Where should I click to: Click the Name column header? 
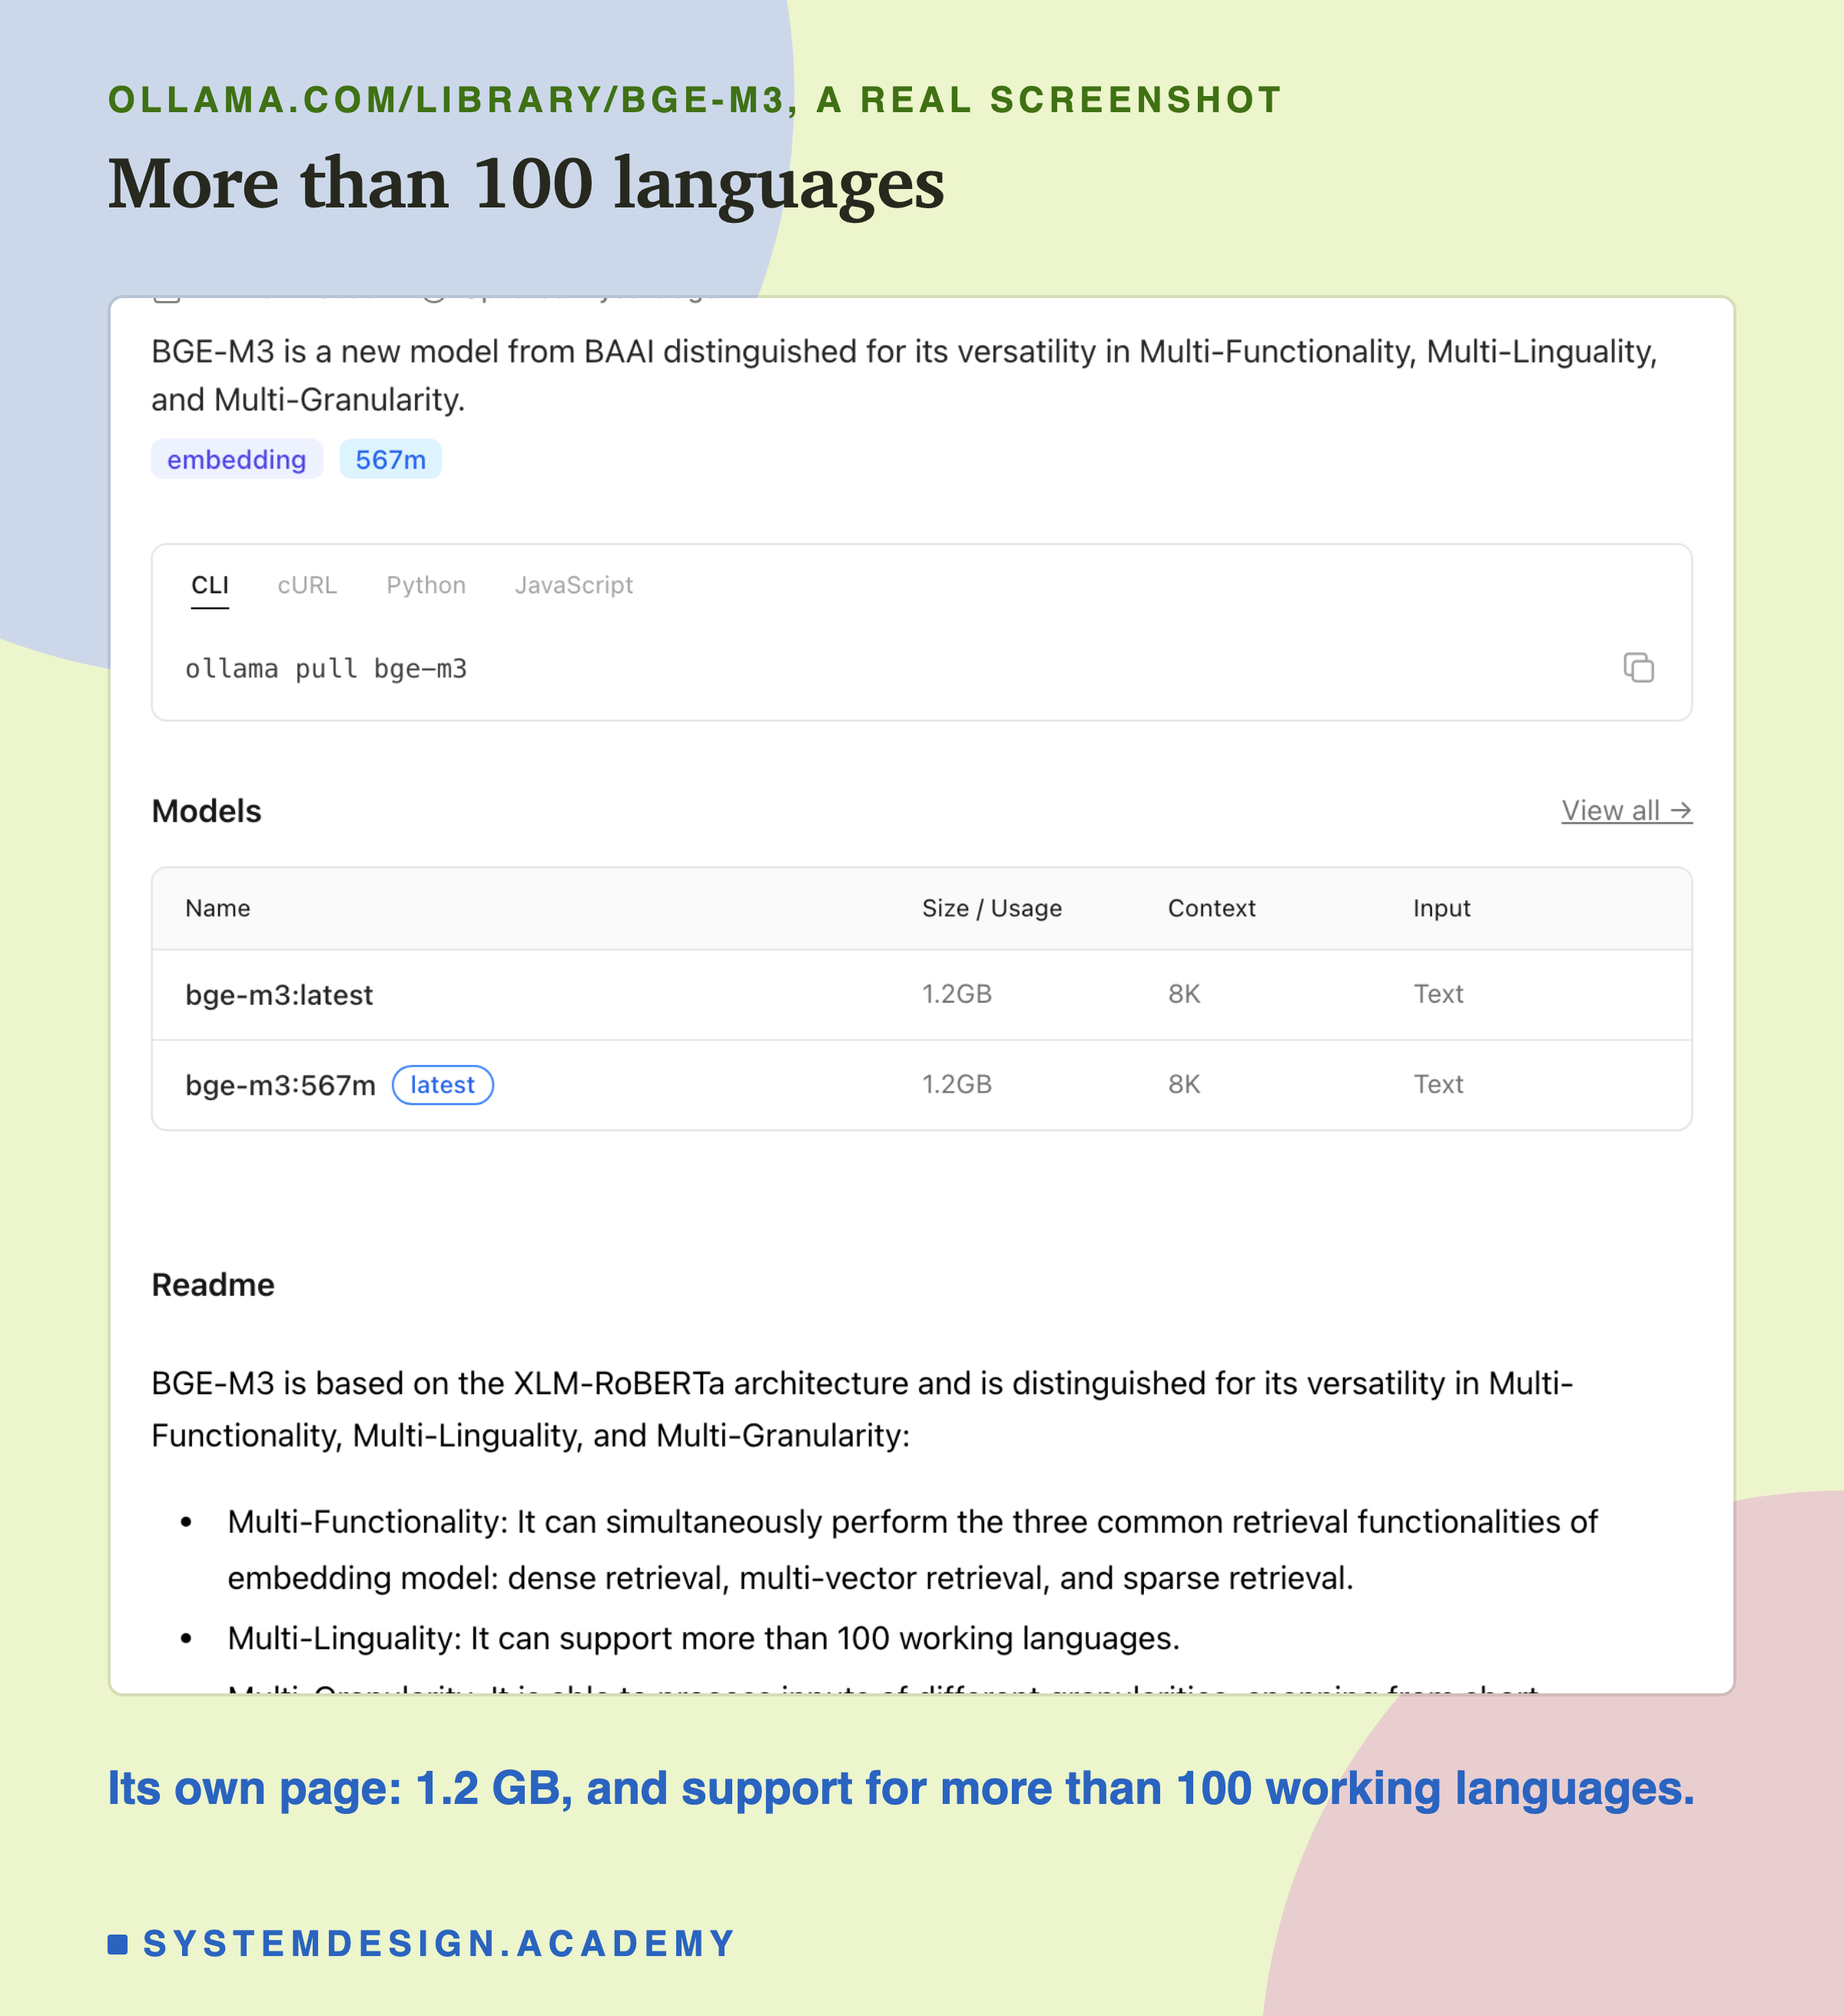pyautogui.click(x=218, y=908)
